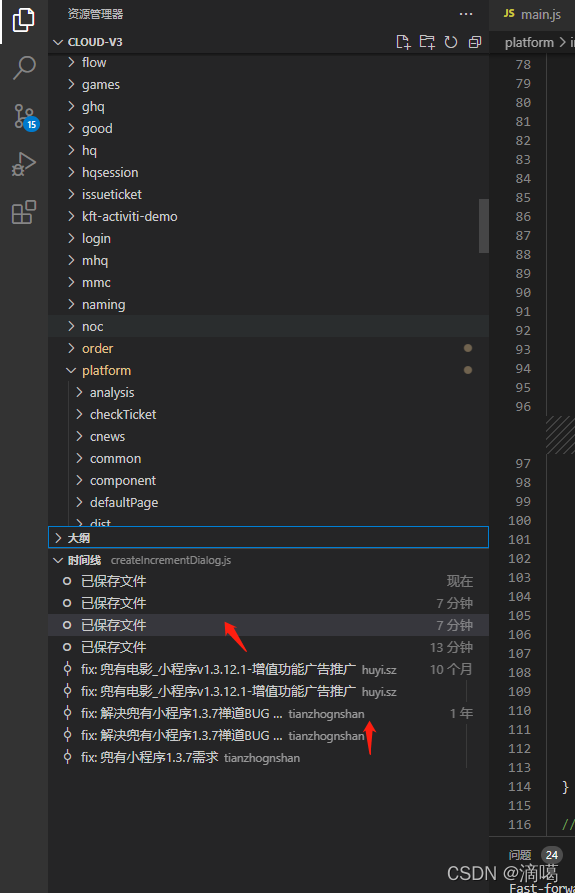Click the commit icon of huyi.sz 10 个月 entry
Screen dimensions: 575x893
(67, 669)
